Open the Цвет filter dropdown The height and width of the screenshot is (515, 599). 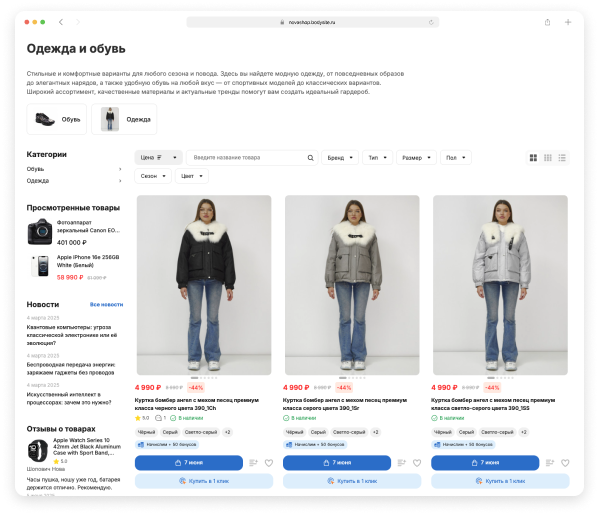(191, 176)
